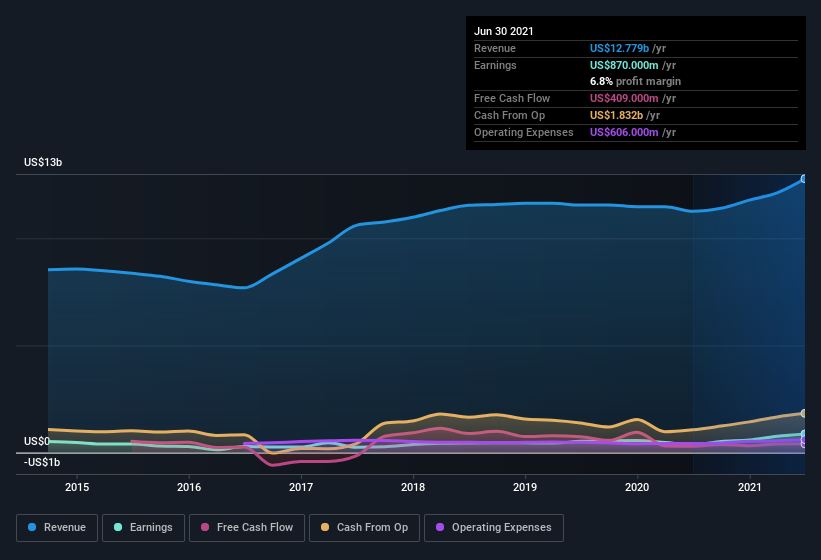This screenshot has width=821, height=560.
Task: Click the Cash From Op label in the tooltip
Action: coord(509,116)
